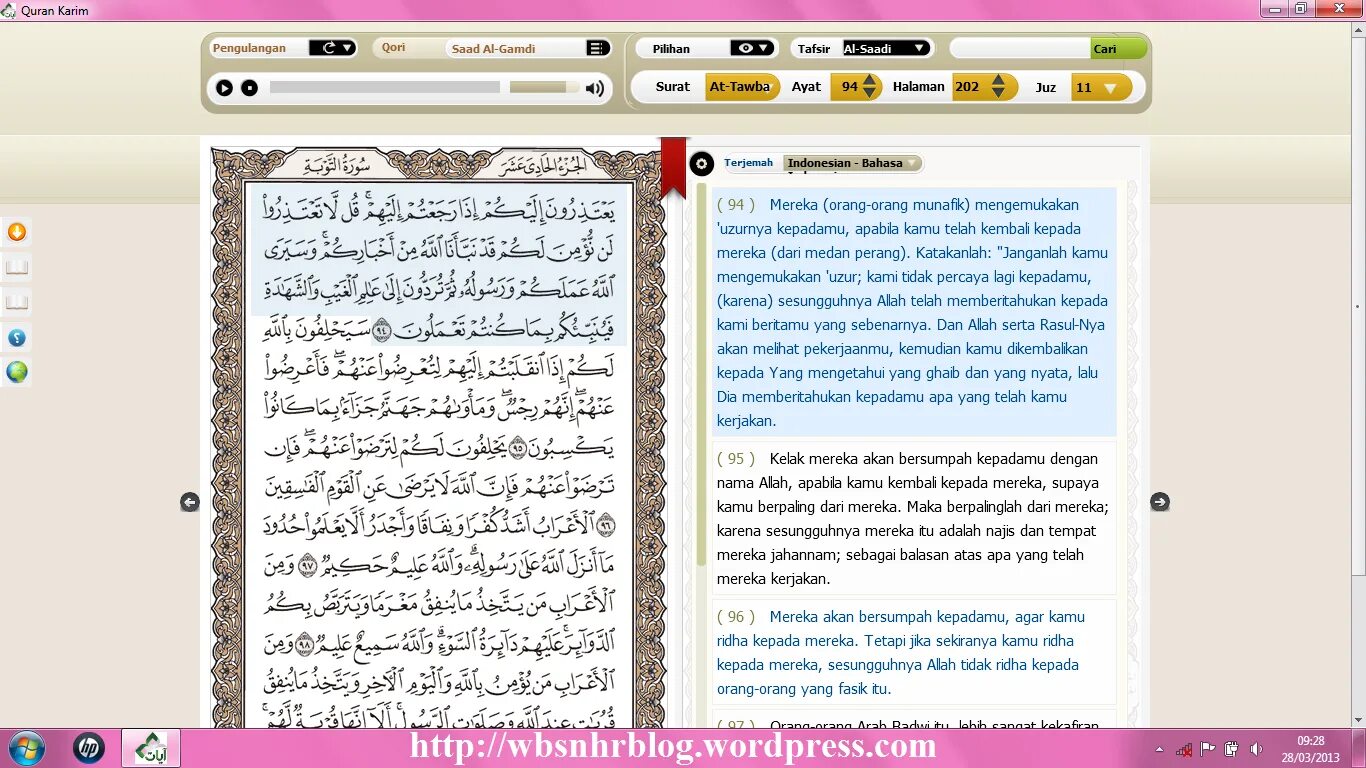Click the red bookmark ribbon on the page
The image size is (1366, 768).
[x=674, y=167]
